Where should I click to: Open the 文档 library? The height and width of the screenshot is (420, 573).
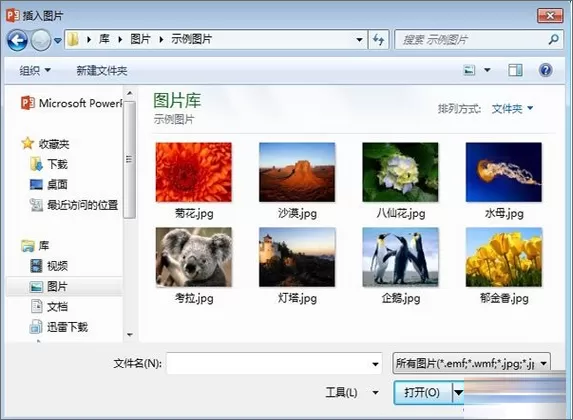(49, 306)
